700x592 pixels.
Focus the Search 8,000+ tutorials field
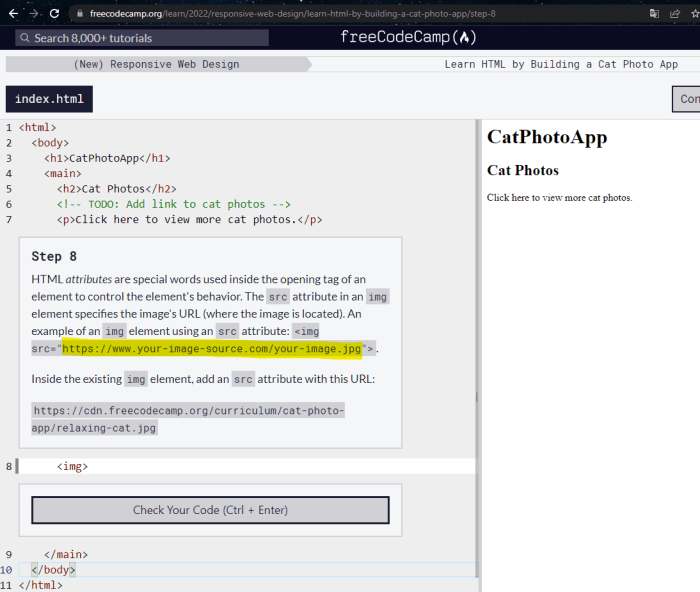point(142,38)
